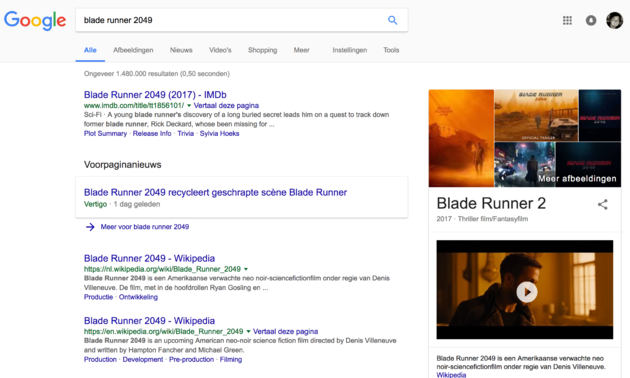Click the magnifying glass search icon

(392, 20)
